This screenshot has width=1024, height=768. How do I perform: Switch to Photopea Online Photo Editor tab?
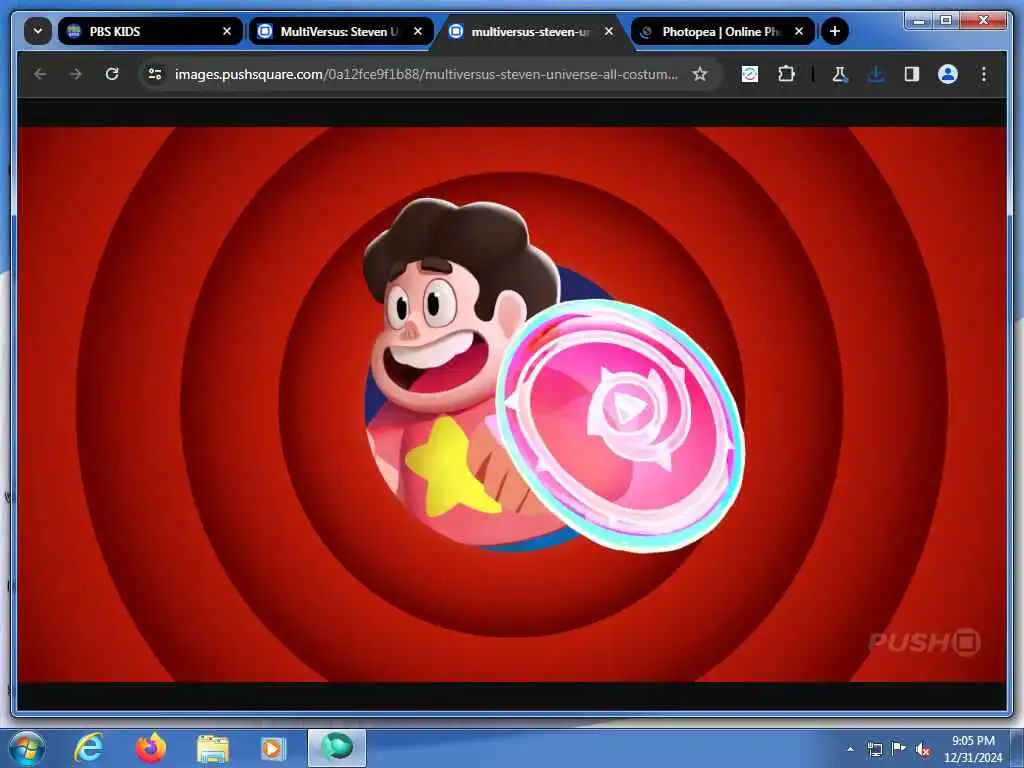(x=723, y=31)
